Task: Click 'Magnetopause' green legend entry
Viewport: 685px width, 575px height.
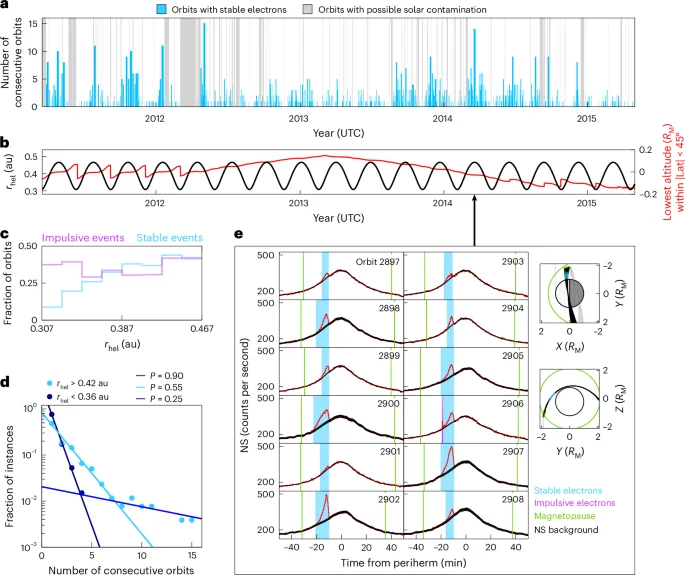Action: pyautogui.click(x=565, y=516)
